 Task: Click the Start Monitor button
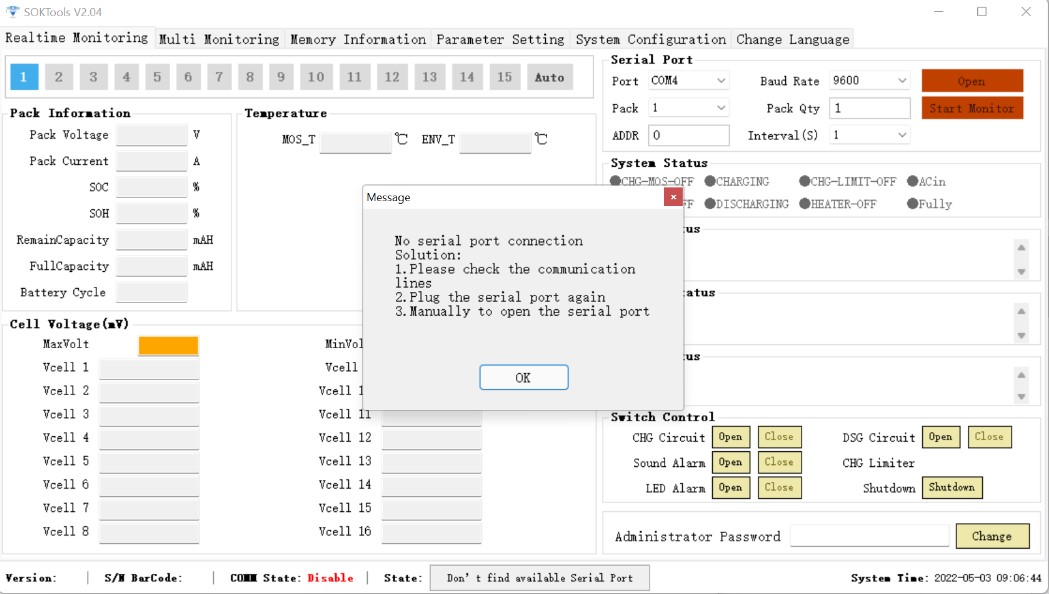971,108
